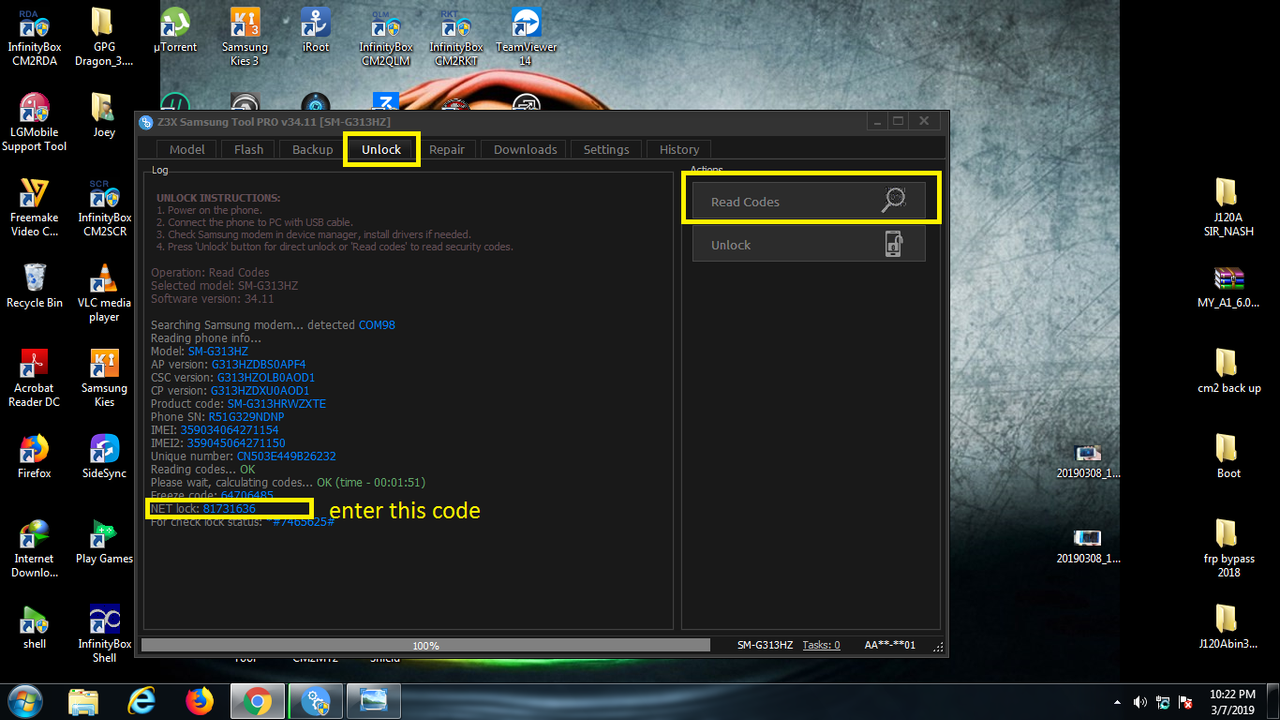Image resolution: width=1280 pixels, height=720 pixels.
Task: Click the NET lock code 81731636
Action: 229,509
